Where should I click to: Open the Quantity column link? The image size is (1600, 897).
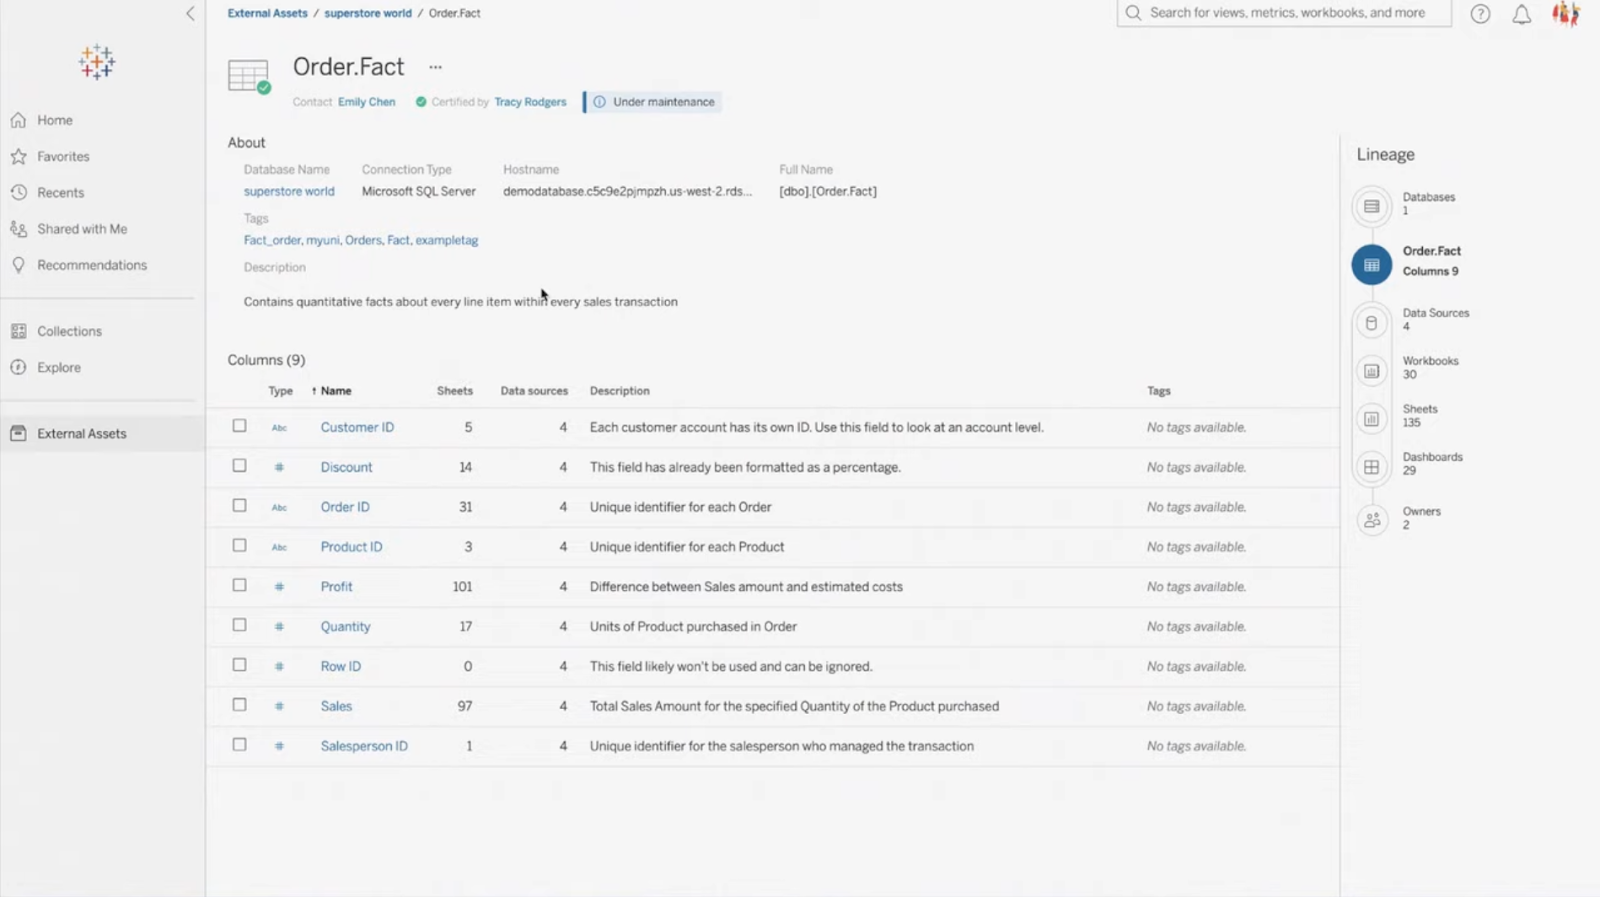coord(345,627)
